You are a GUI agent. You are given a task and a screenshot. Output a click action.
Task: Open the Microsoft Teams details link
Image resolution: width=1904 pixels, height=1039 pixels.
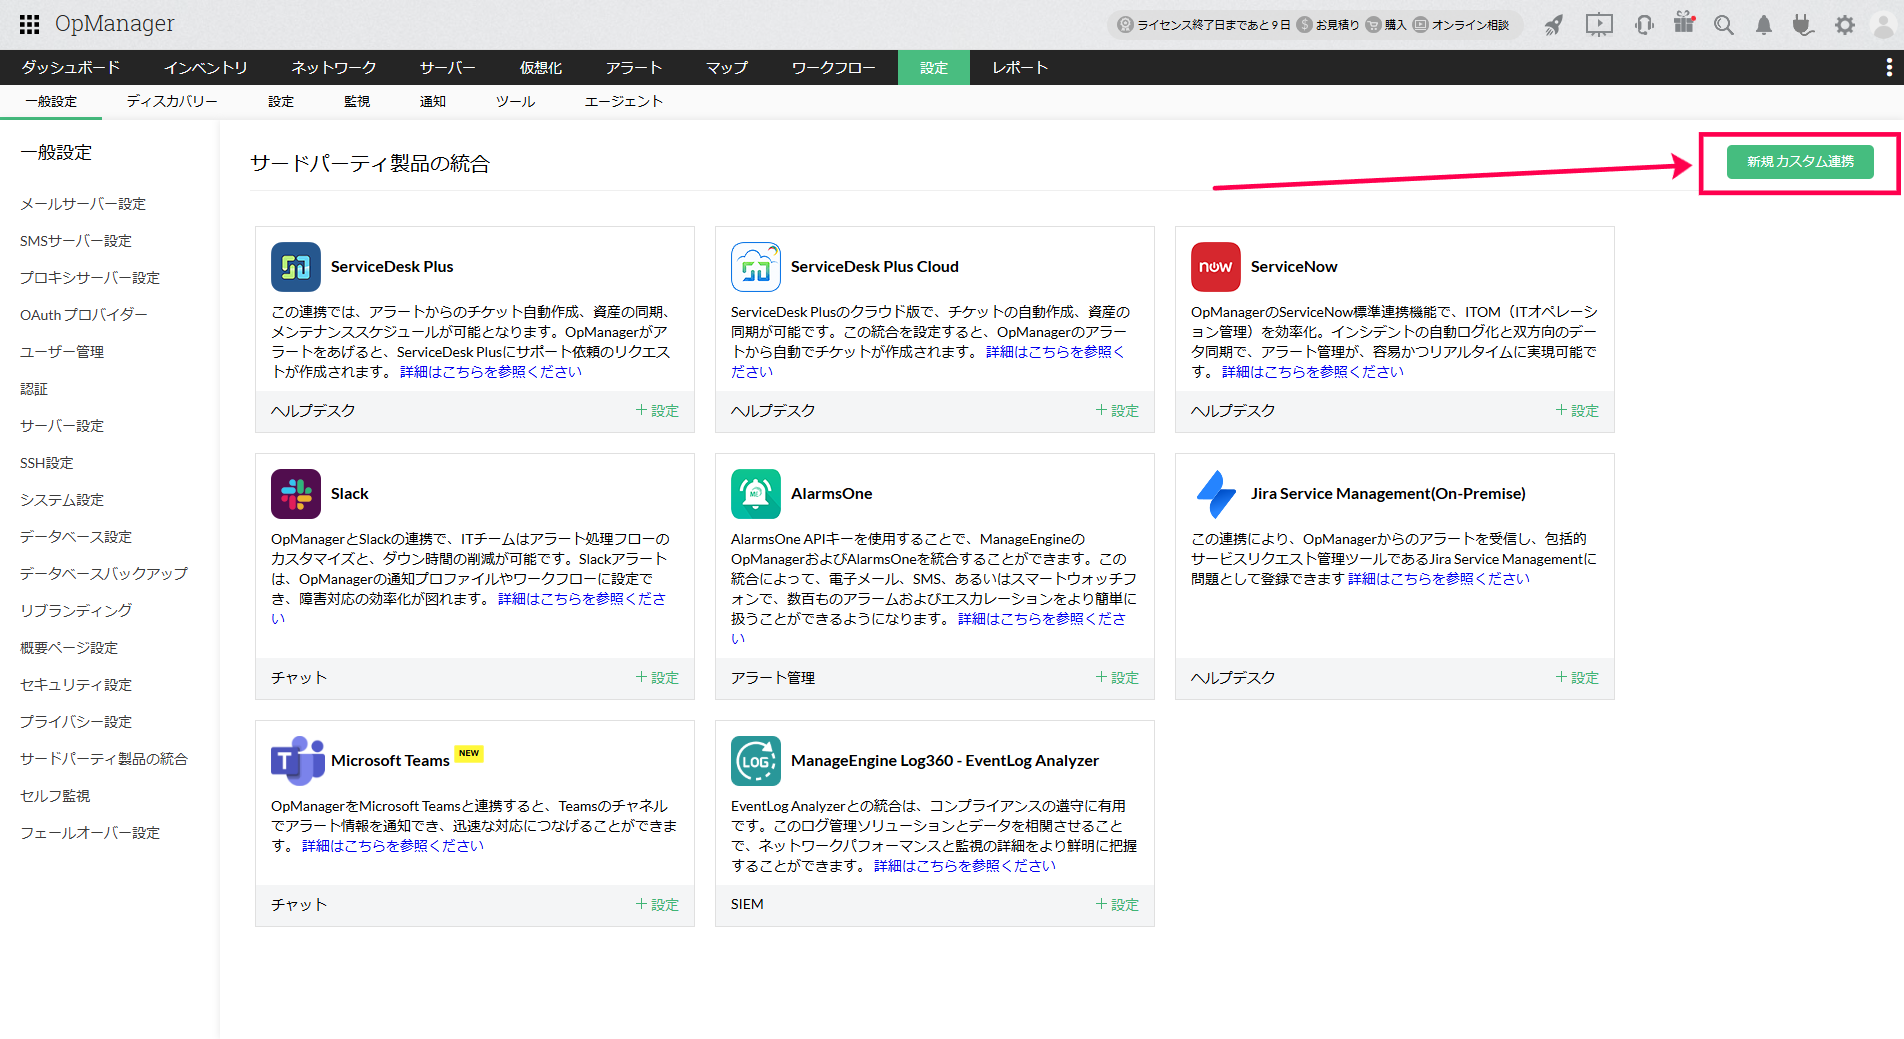(392, 845)
